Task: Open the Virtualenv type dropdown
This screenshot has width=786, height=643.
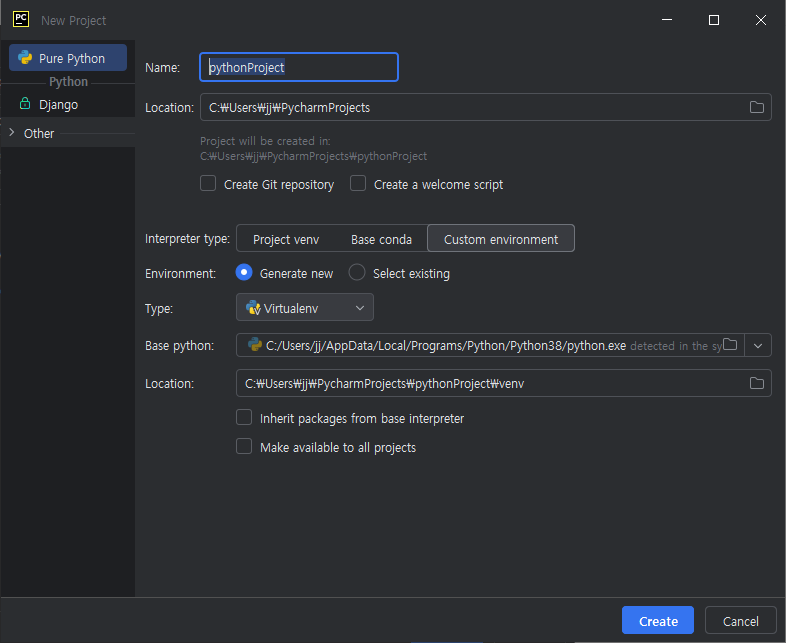Action: 305,308
